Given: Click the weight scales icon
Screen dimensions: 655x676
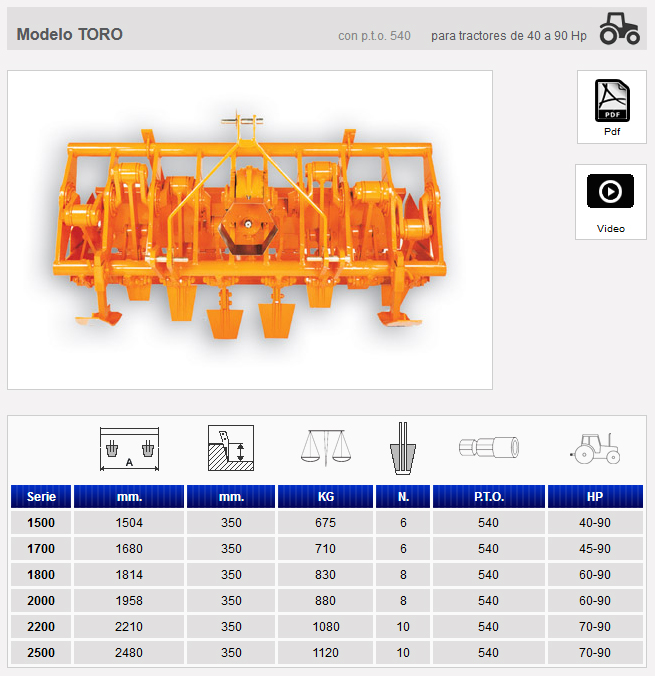Looking at the screenshot, I should click(x=326, y=448).
